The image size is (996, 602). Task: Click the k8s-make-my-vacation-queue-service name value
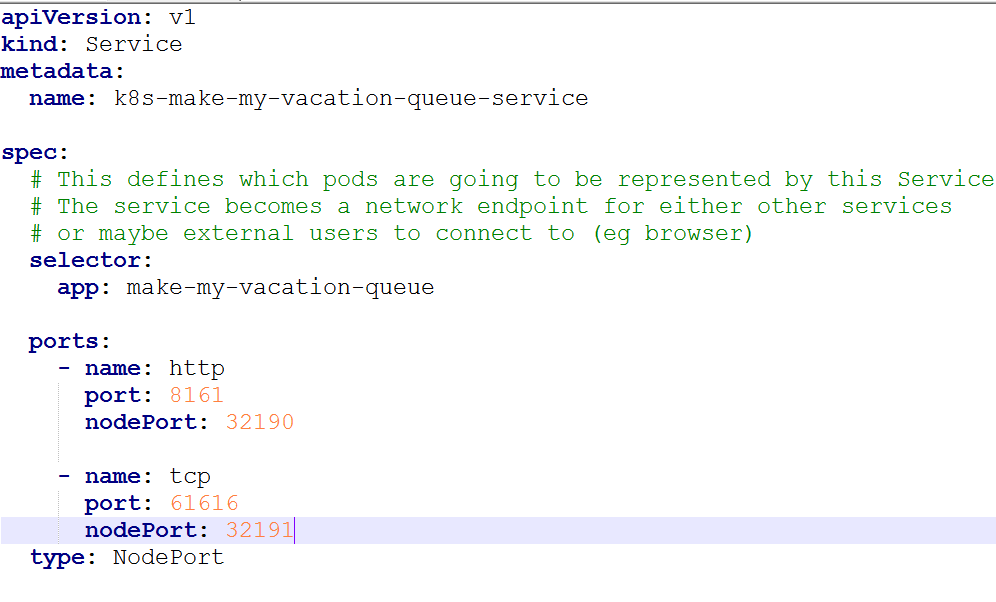[x=351, y=98]
